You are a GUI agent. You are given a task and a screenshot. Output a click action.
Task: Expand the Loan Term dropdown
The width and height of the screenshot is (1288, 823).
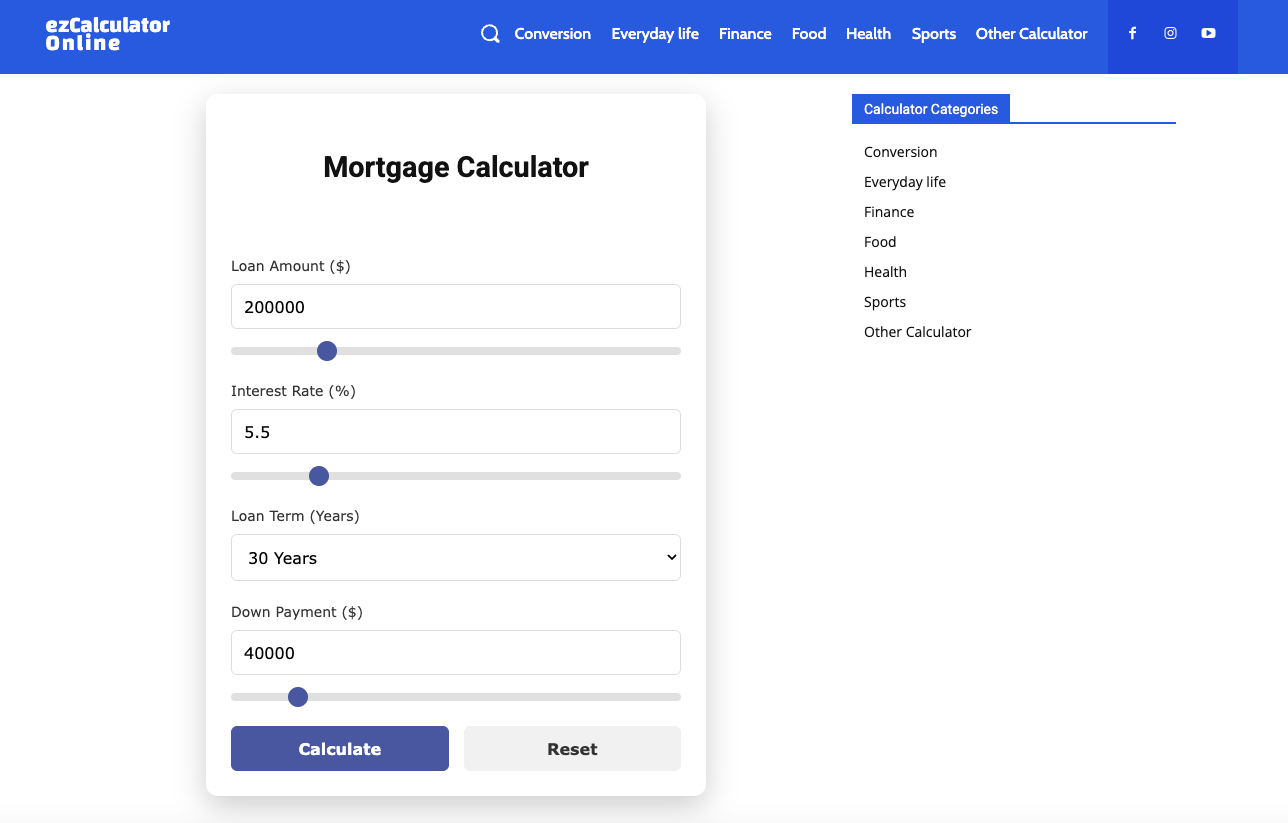pos(455,558)
